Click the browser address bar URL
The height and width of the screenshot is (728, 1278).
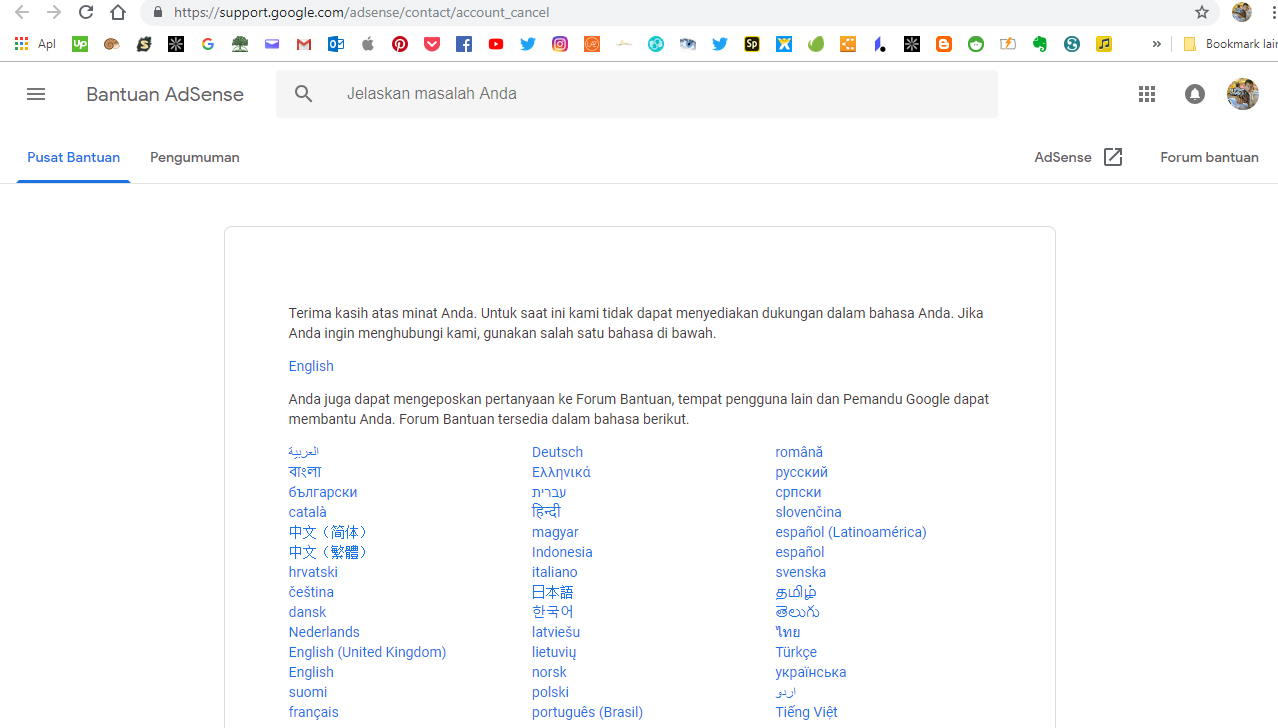pyautogui.click(x=361, y=13)
